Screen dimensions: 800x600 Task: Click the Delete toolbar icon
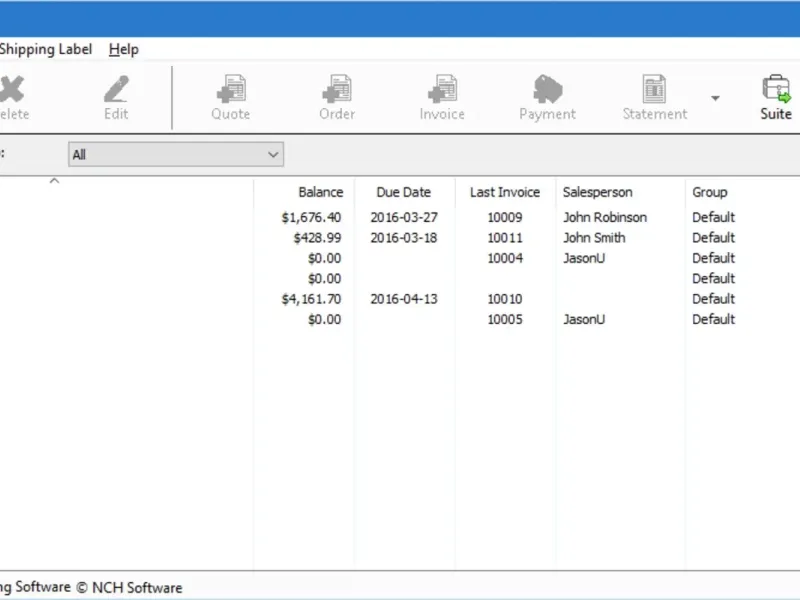coord(12,89)
